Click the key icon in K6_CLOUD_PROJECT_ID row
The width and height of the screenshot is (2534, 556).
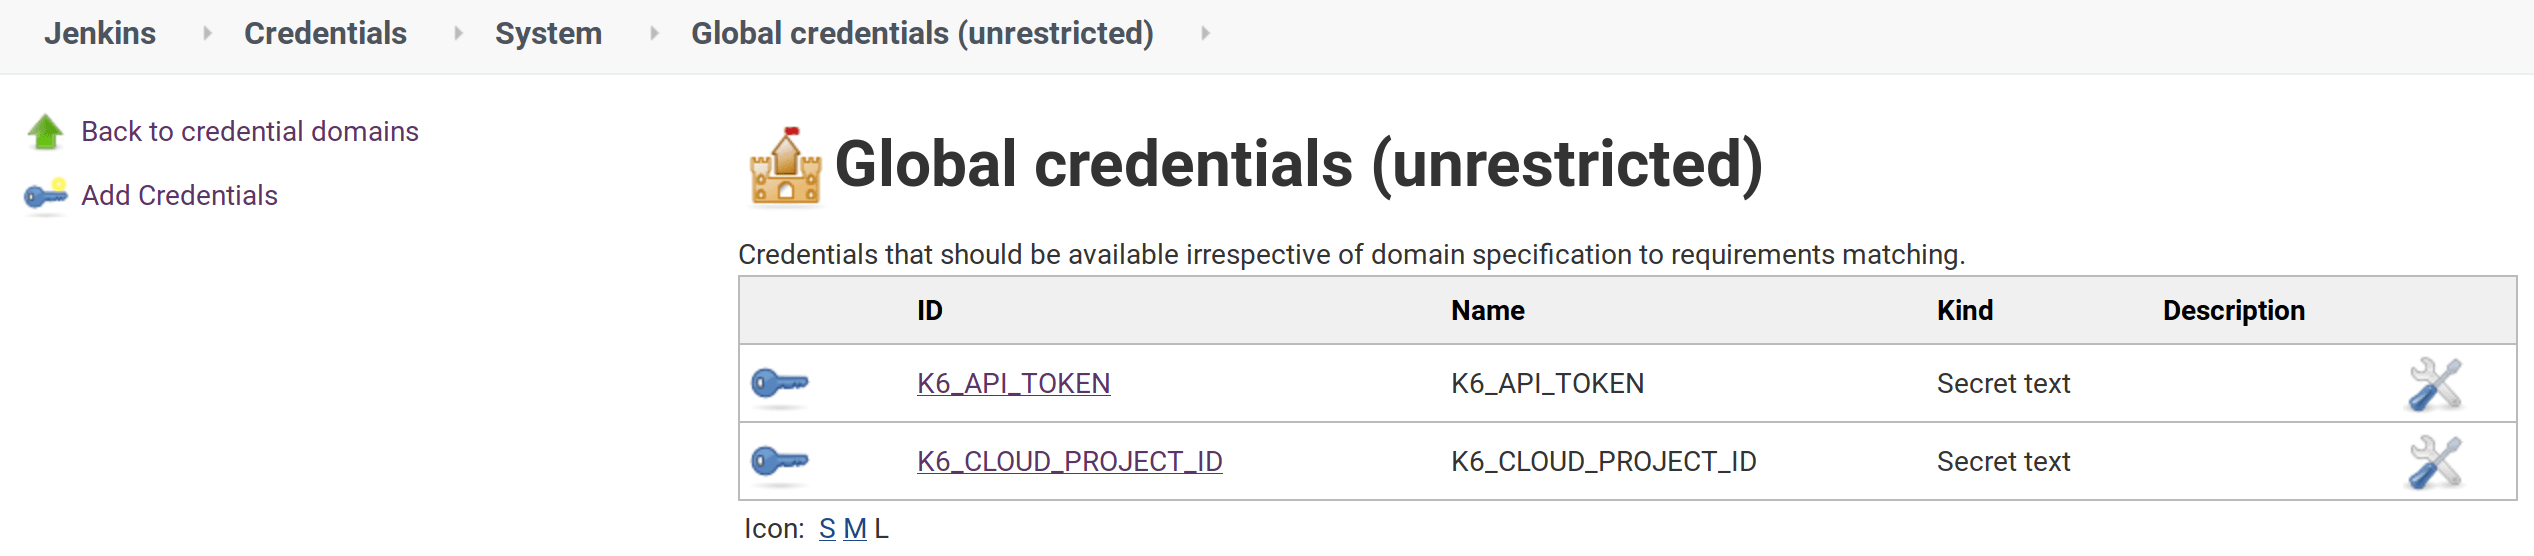click(780, 462)
